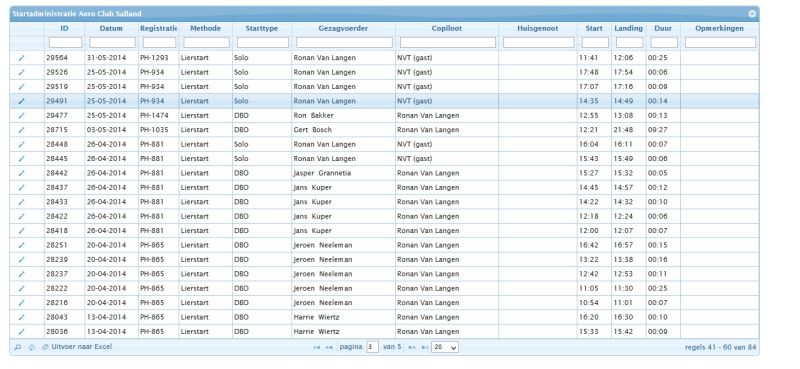Go to first page of results
800x369 pixels.
pyautogui.click(x=317, y=347)
